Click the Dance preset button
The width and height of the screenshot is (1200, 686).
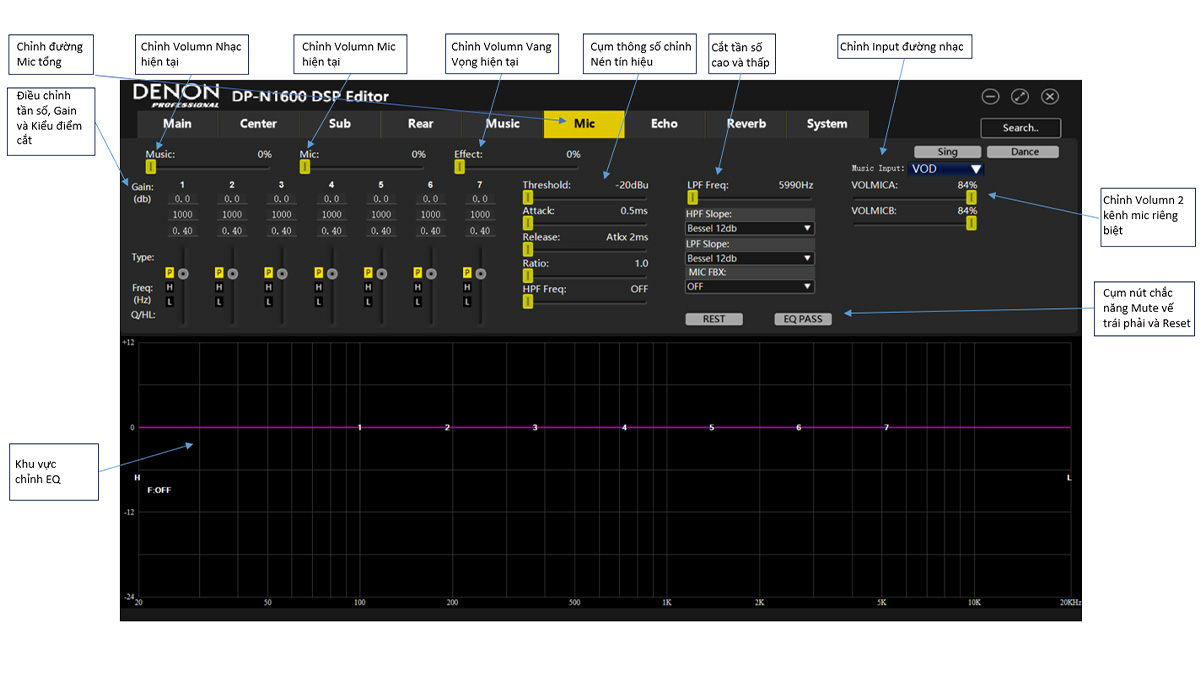coord(1025,152)
